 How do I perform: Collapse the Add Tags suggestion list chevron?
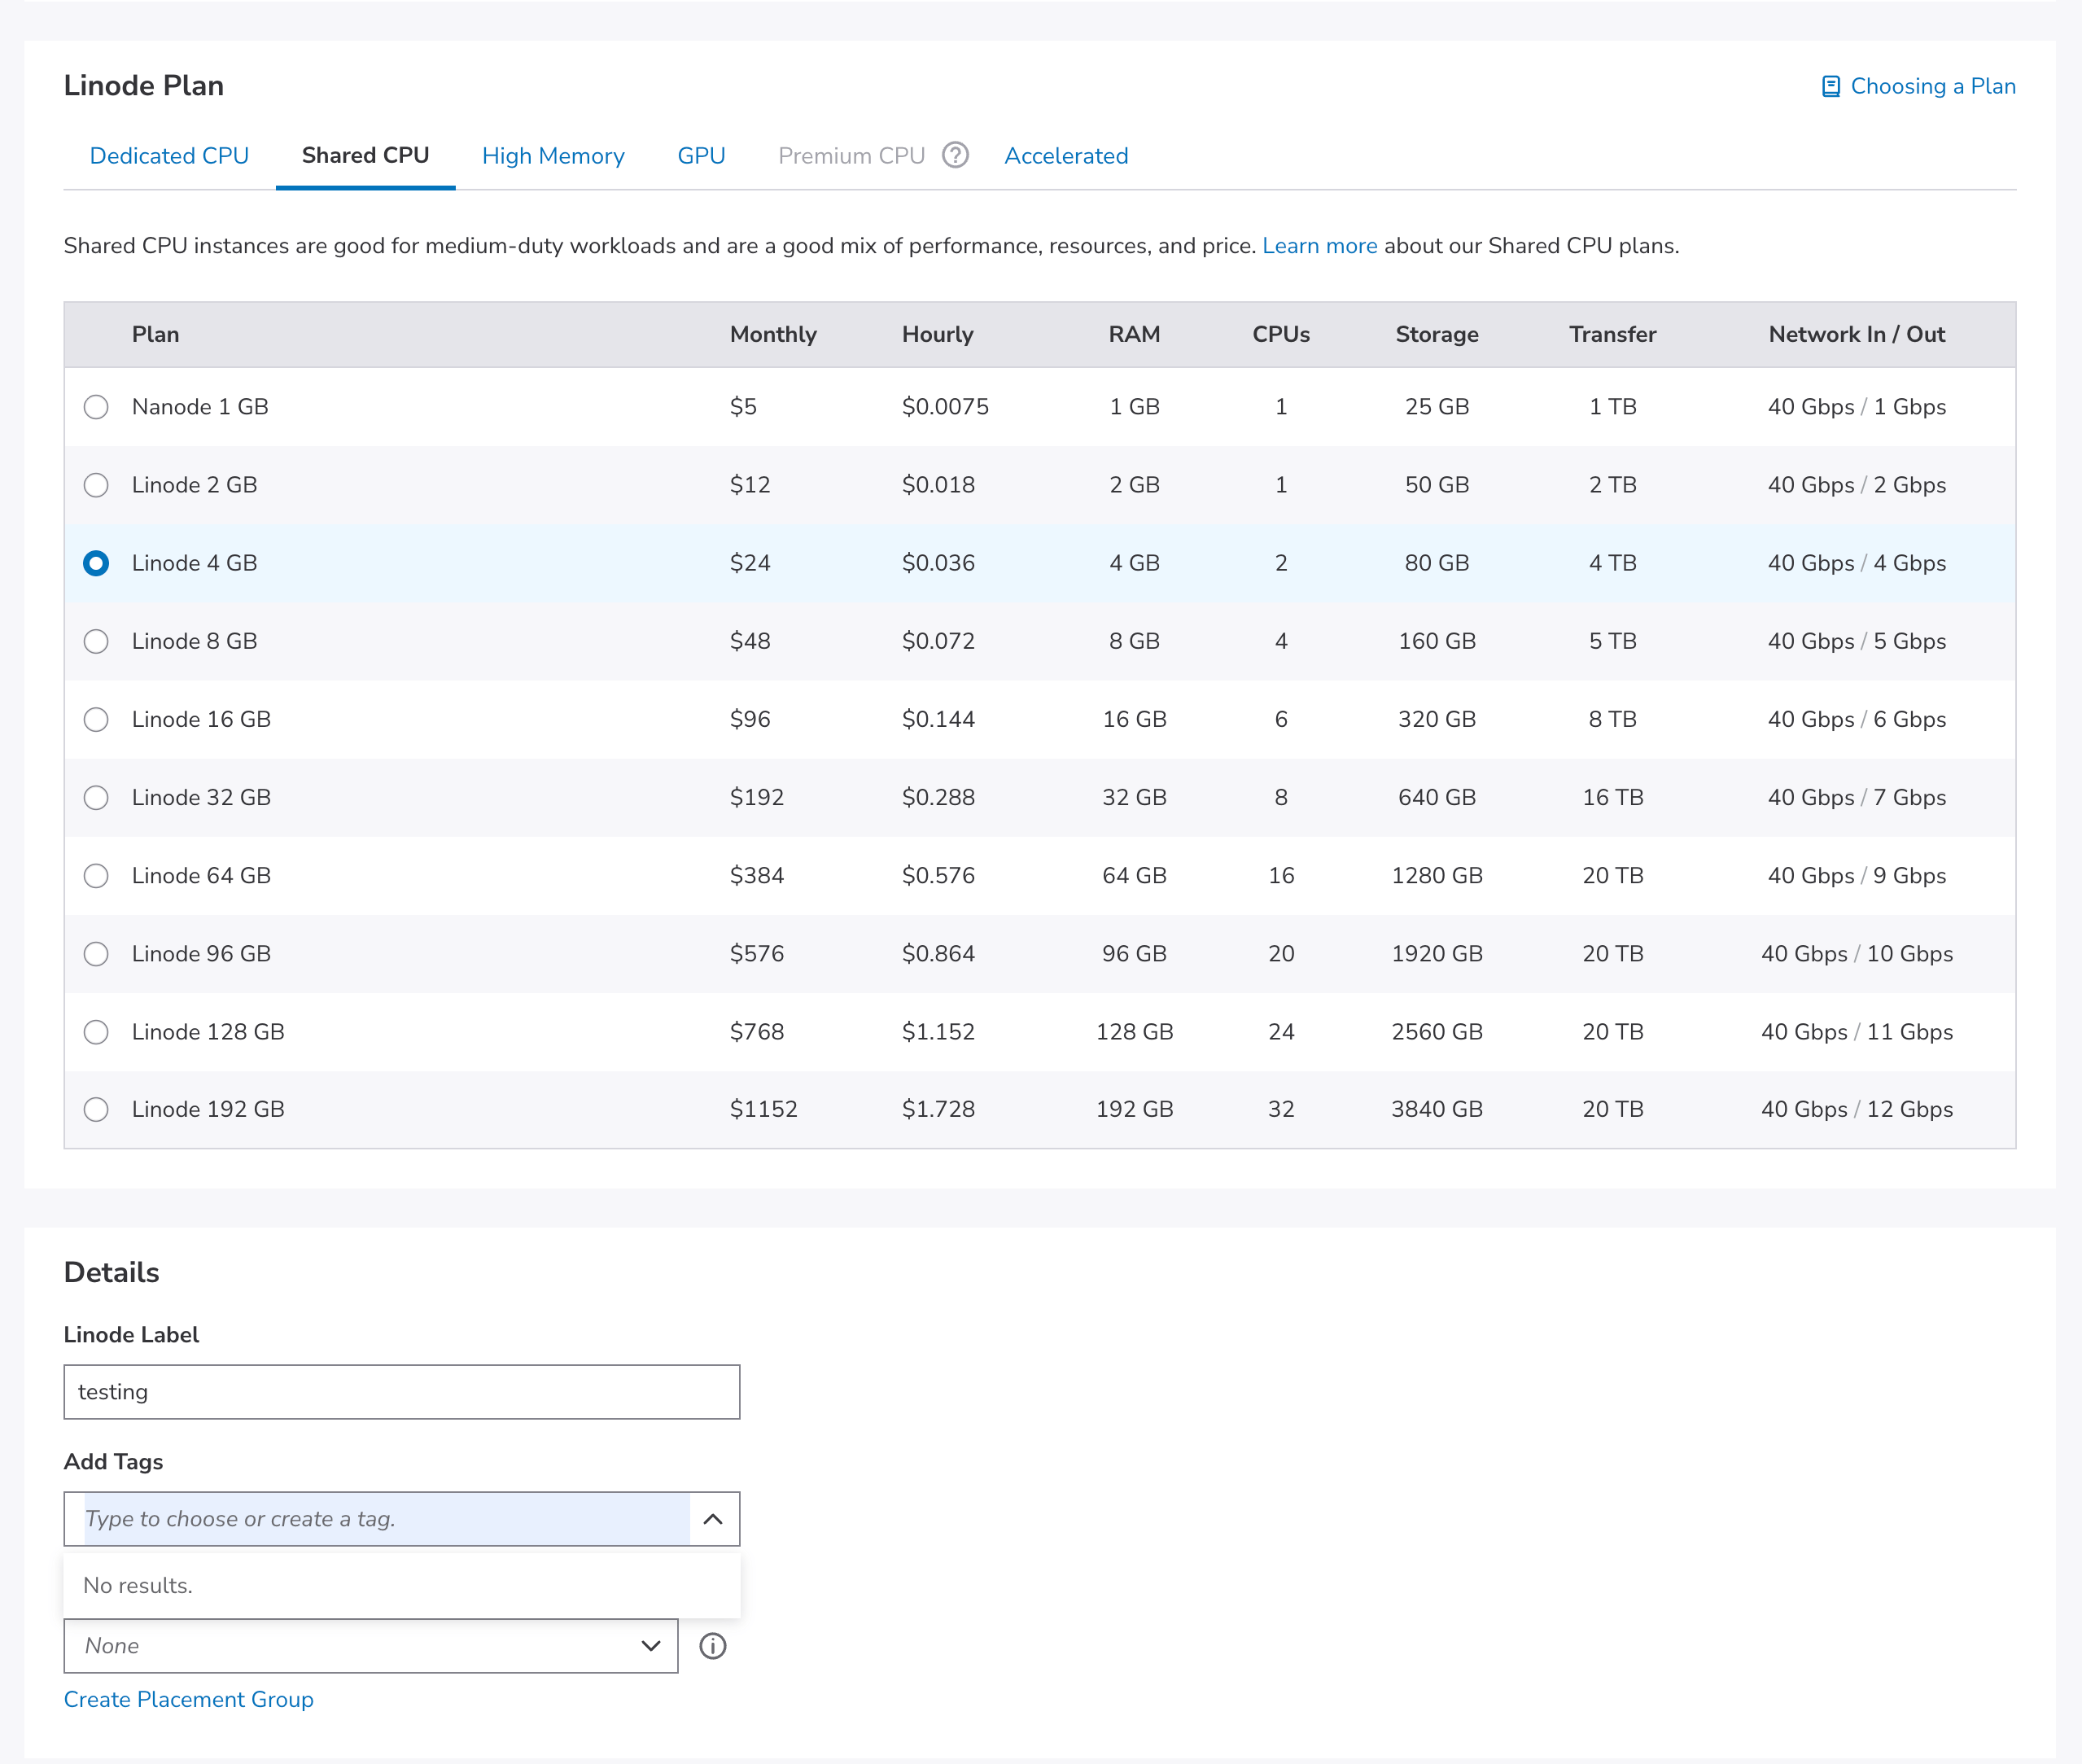click(x=713, y=1519)
